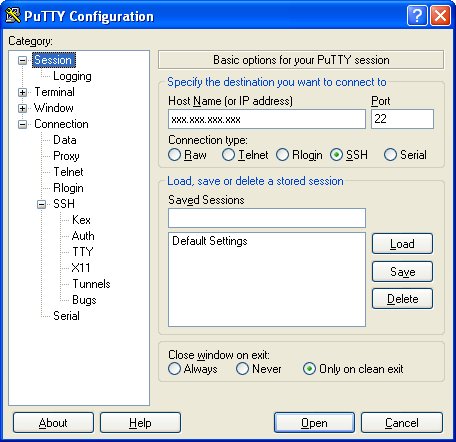Click the Cancel button

point(402,423)
